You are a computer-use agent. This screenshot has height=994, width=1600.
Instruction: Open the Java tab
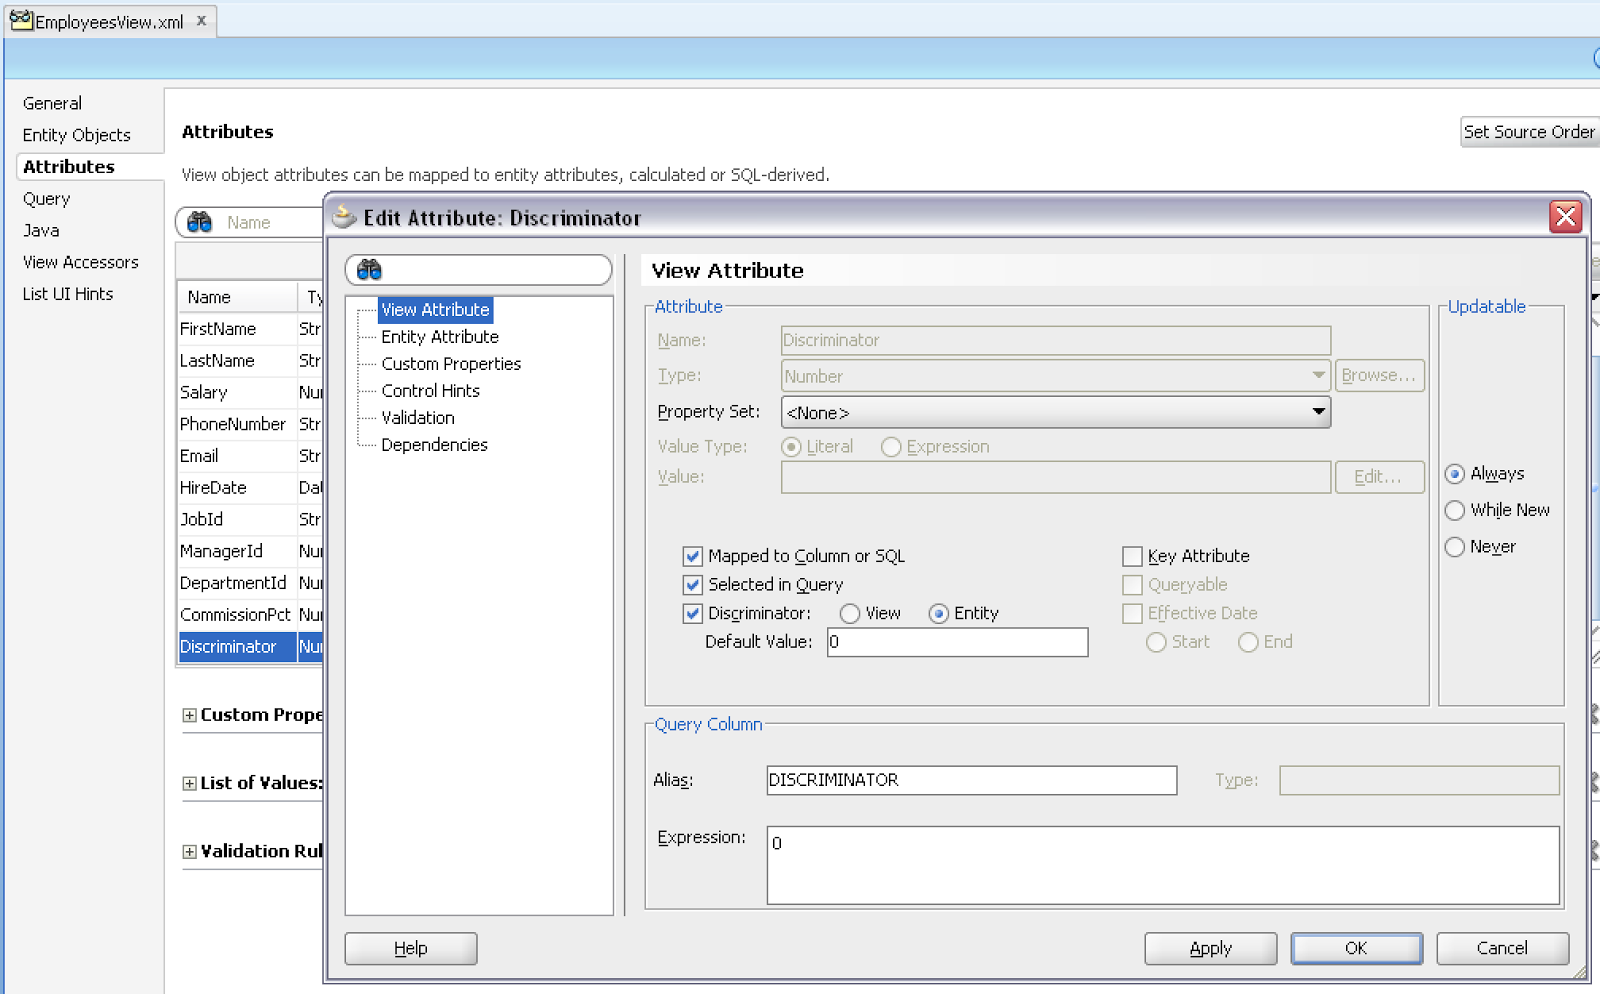coord(41,230)
